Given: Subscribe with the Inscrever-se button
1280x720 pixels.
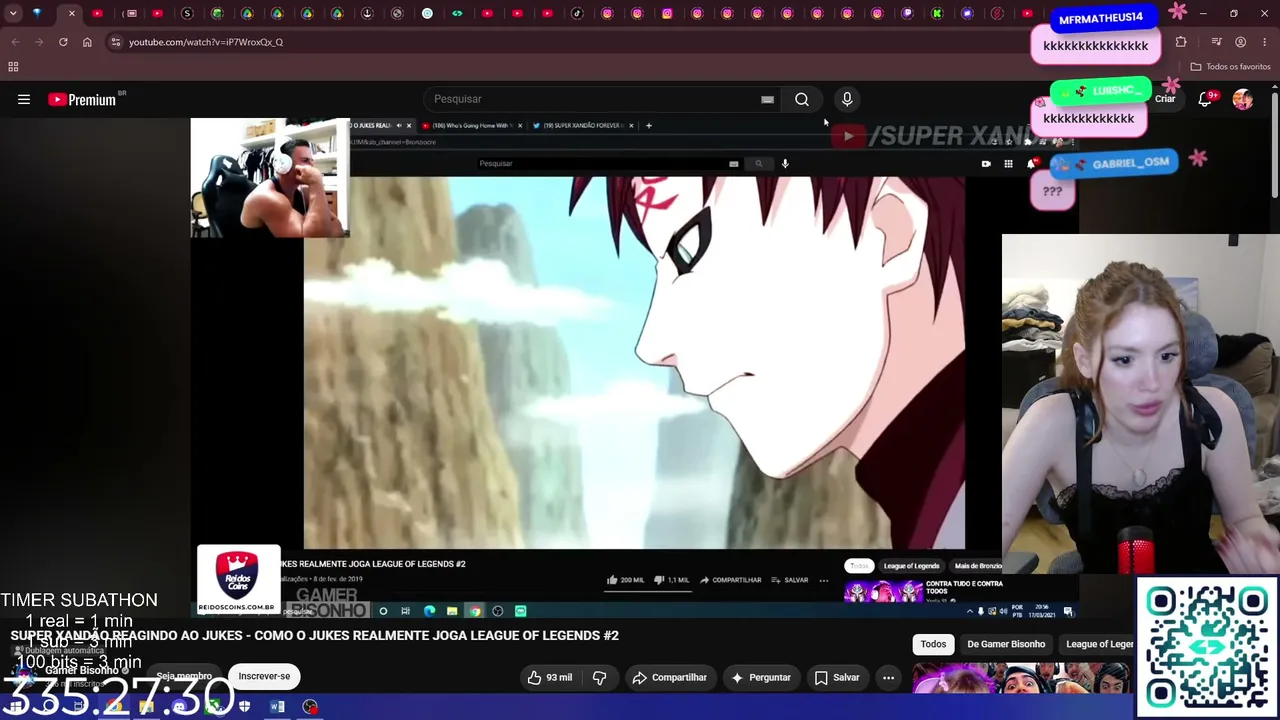Looking at the screenshot, I should click(264, 676).
